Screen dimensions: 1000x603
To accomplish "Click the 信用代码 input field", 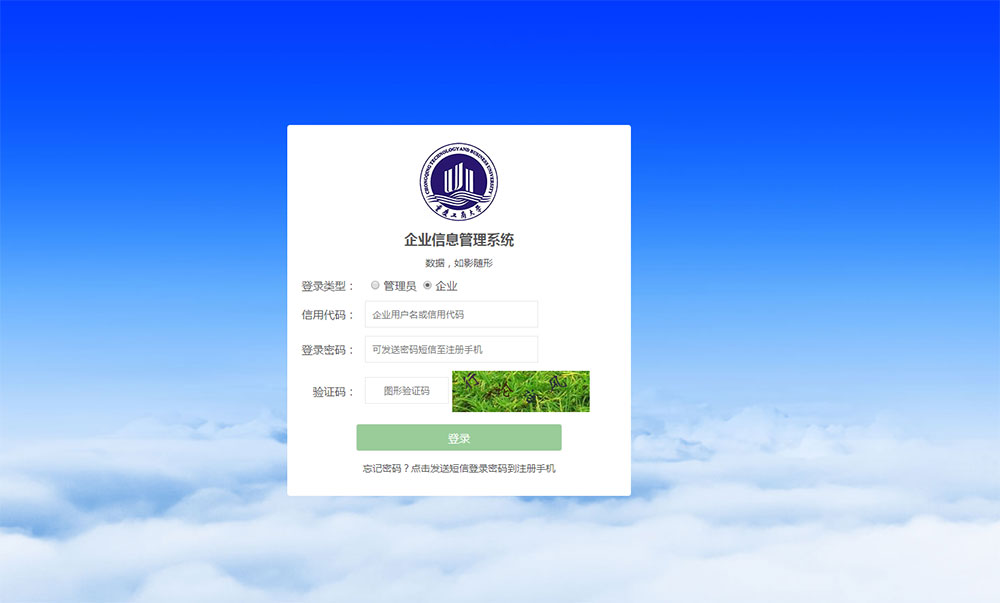I will coord(450,314).
